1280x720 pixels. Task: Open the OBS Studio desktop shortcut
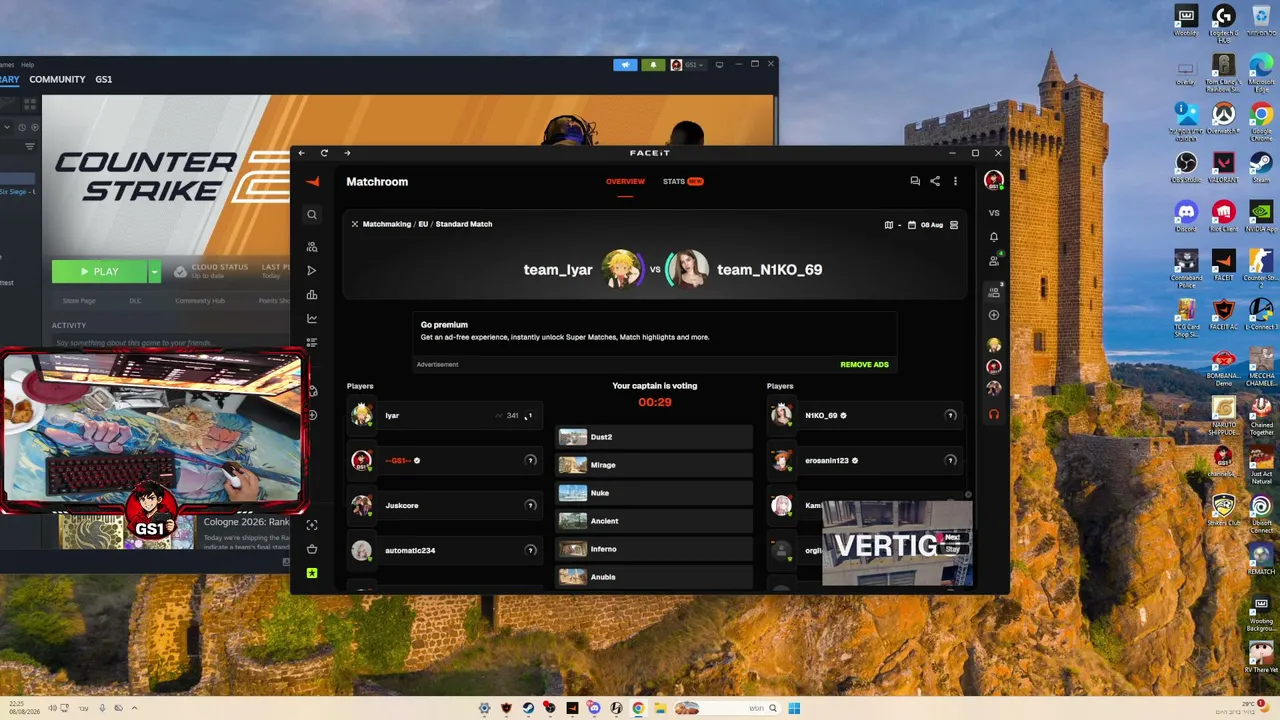pos(1186,166)
